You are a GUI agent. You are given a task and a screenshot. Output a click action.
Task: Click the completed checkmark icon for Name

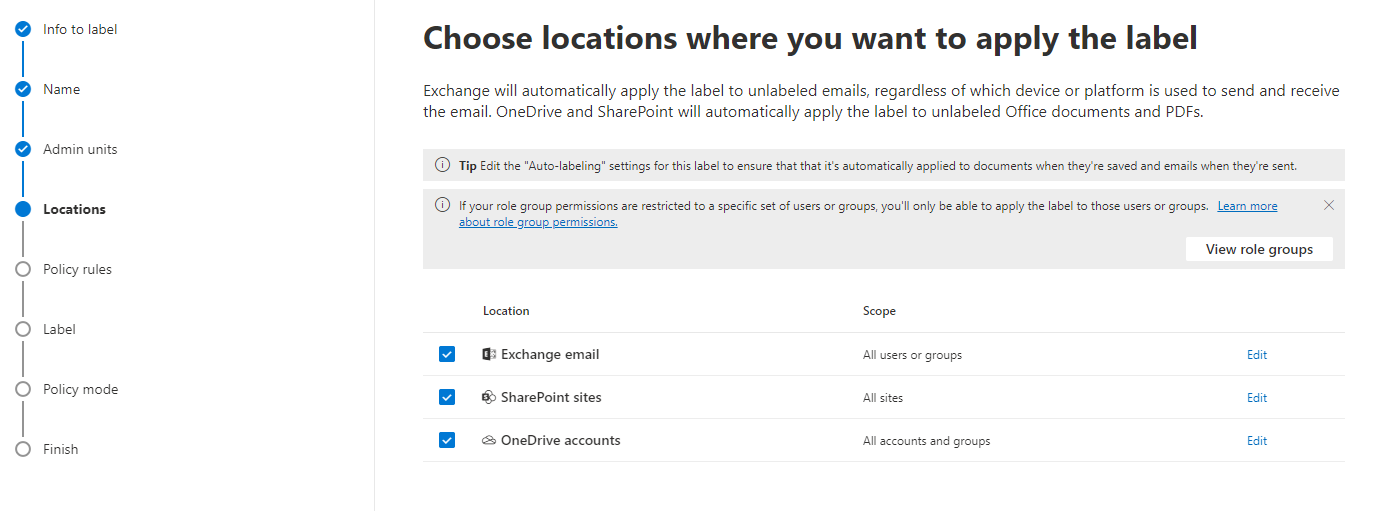(23, 89)
